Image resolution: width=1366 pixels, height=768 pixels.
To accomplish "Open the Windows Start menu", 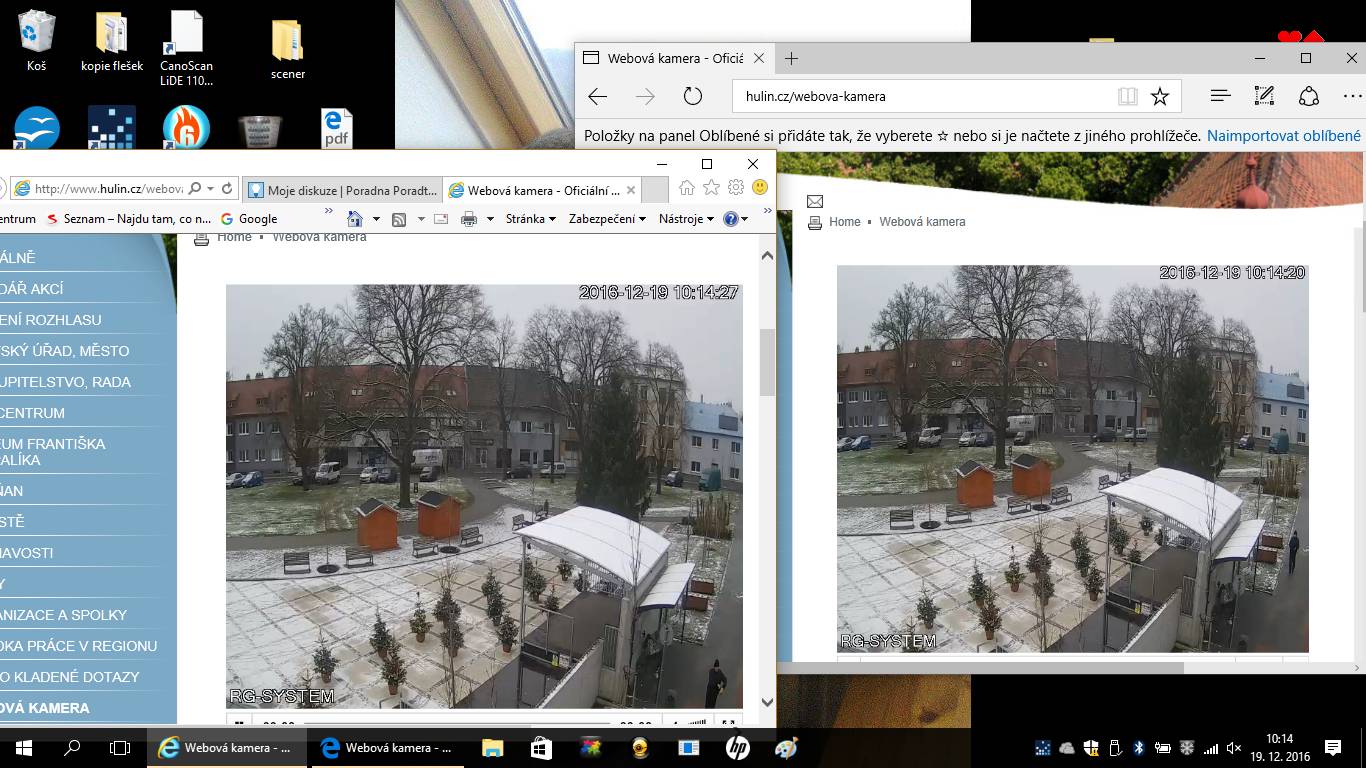I will [24, 748].
